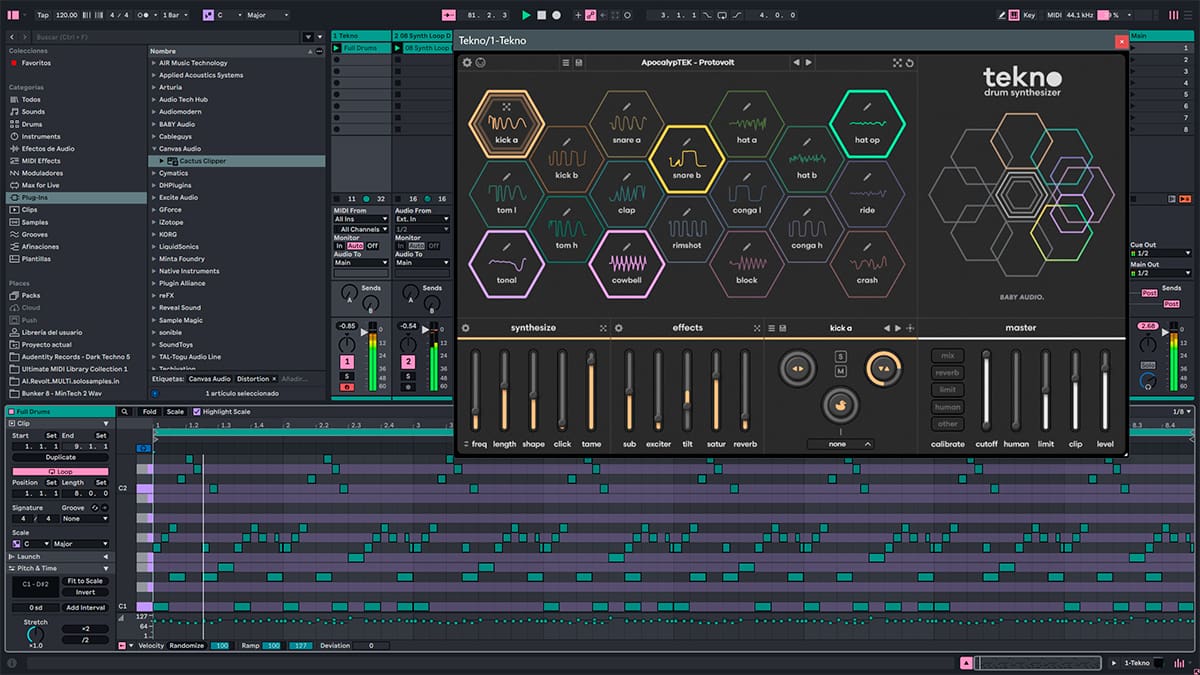Screen dimensions: 1200x675
Task: Select the conga h drum pad
Action: 807,230
